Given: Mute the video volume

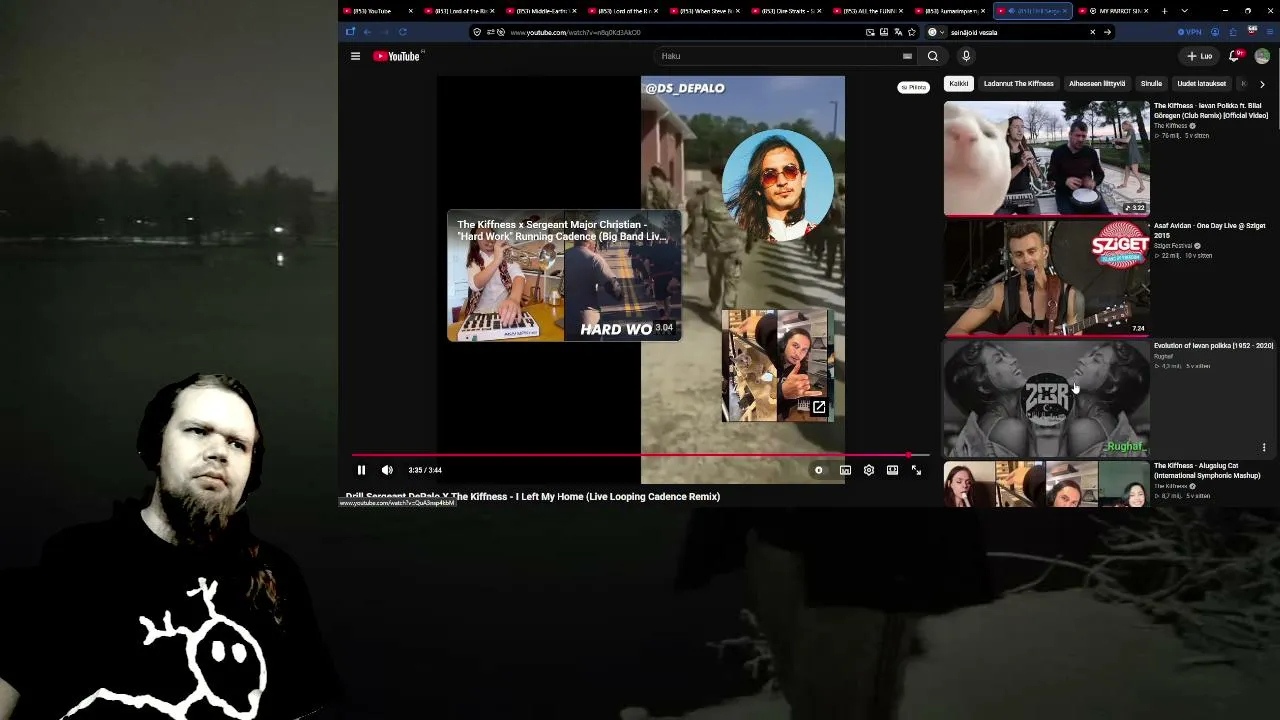Looking at the screenshot, I should (387, 470).
